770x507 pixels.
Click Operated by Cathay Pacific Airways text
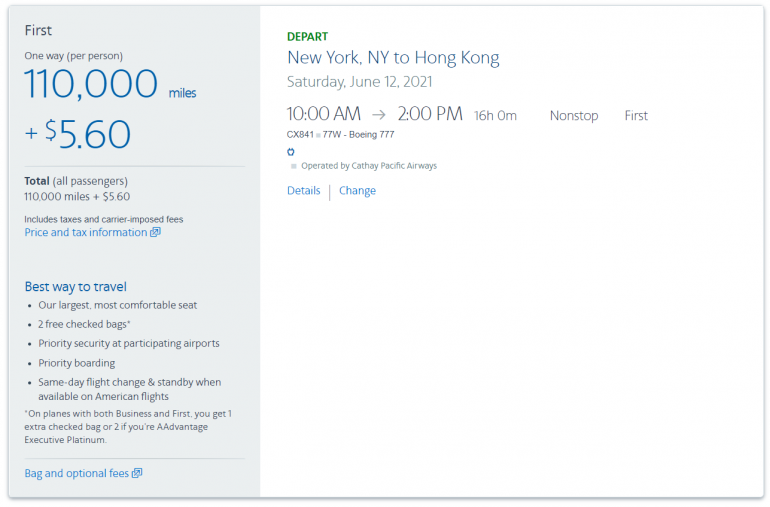[x=368, y=166]
